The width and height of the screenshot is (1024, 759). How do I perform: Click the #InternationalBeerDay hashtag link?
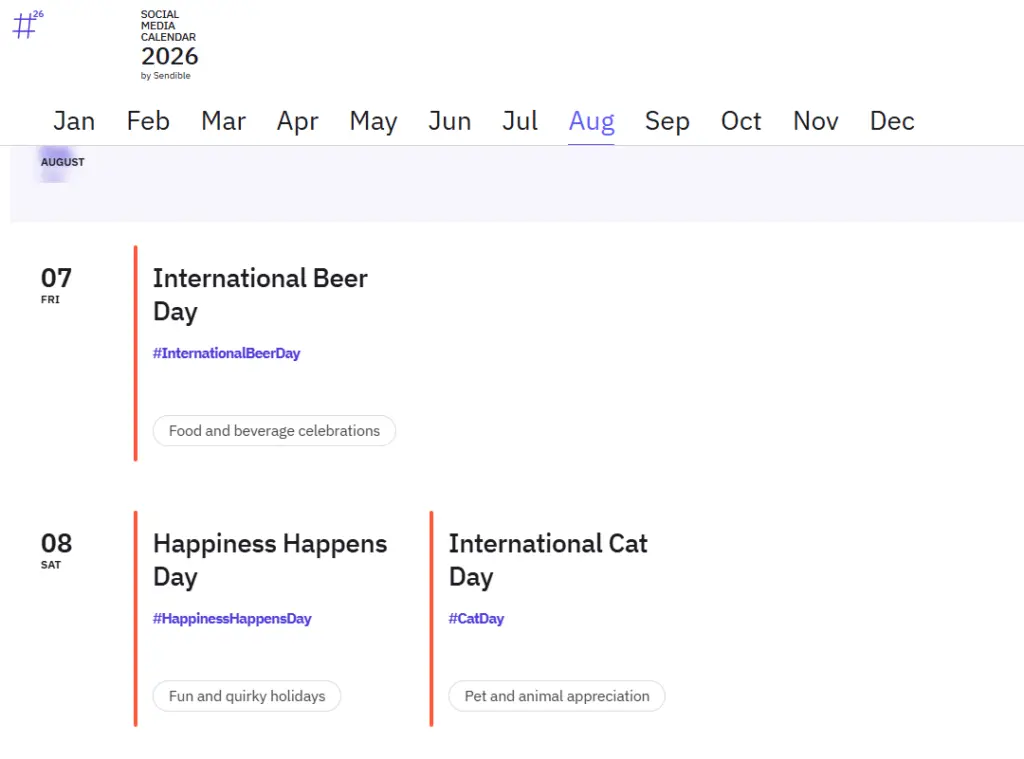tap(227, 353)
